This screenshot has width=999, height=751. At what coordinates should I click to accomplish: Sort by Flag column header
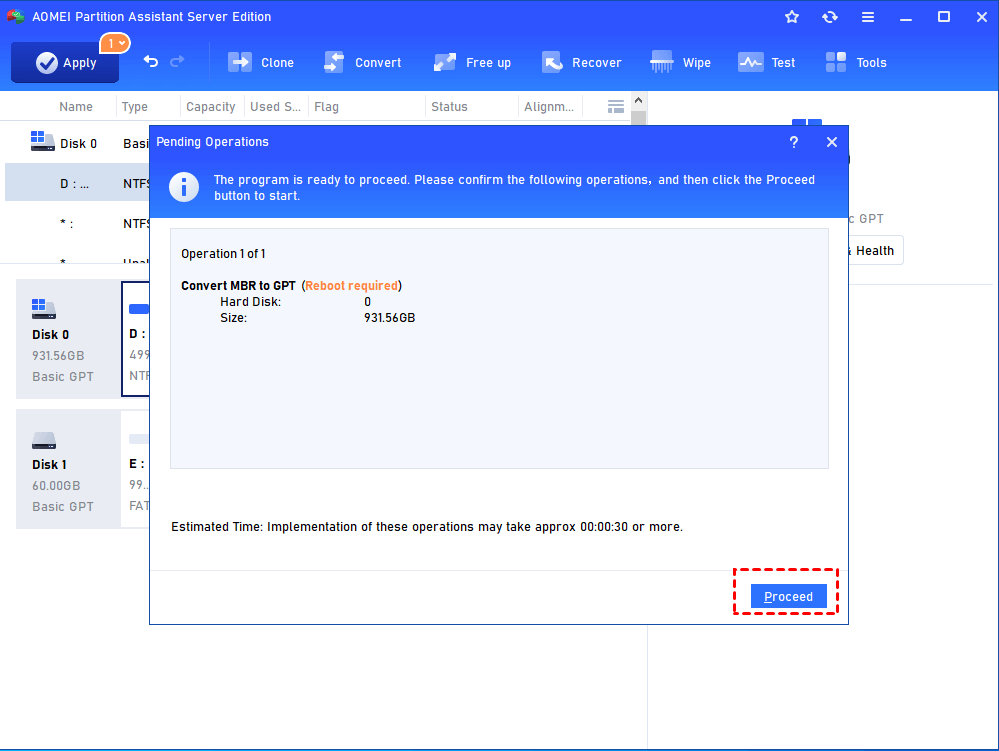326,107
